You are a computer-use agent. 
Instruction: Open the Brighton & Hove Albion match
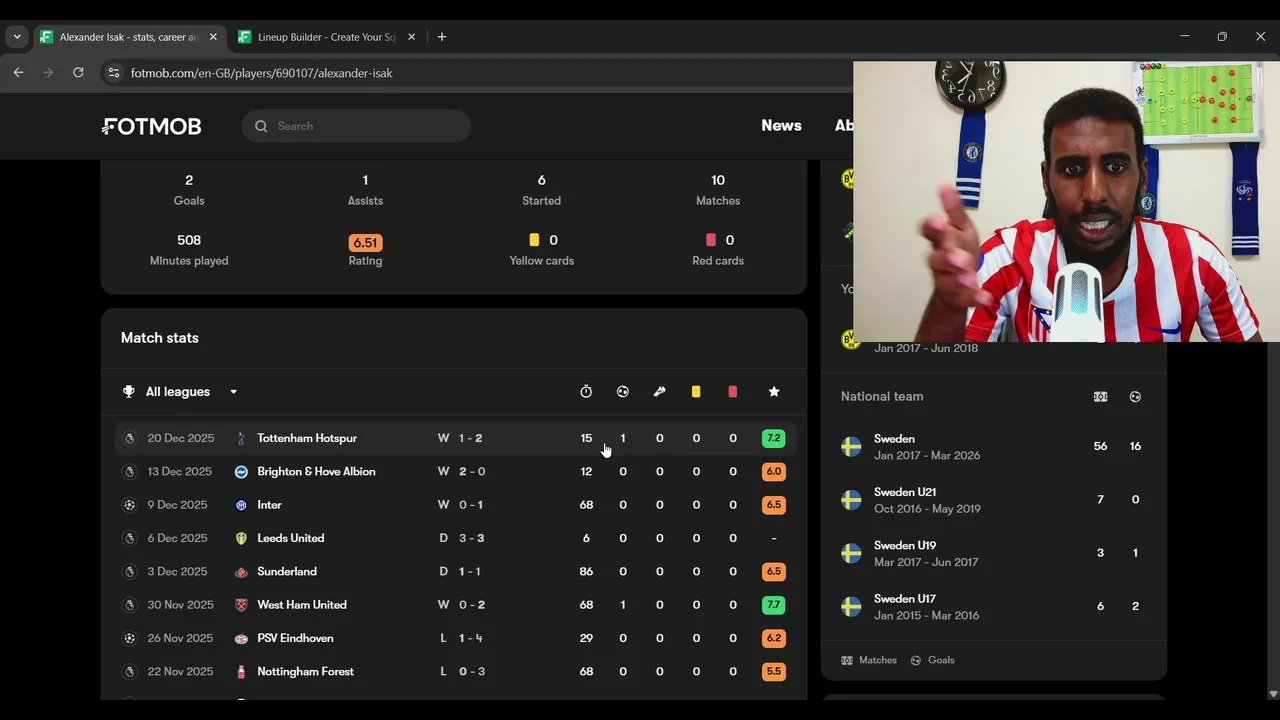454,472
